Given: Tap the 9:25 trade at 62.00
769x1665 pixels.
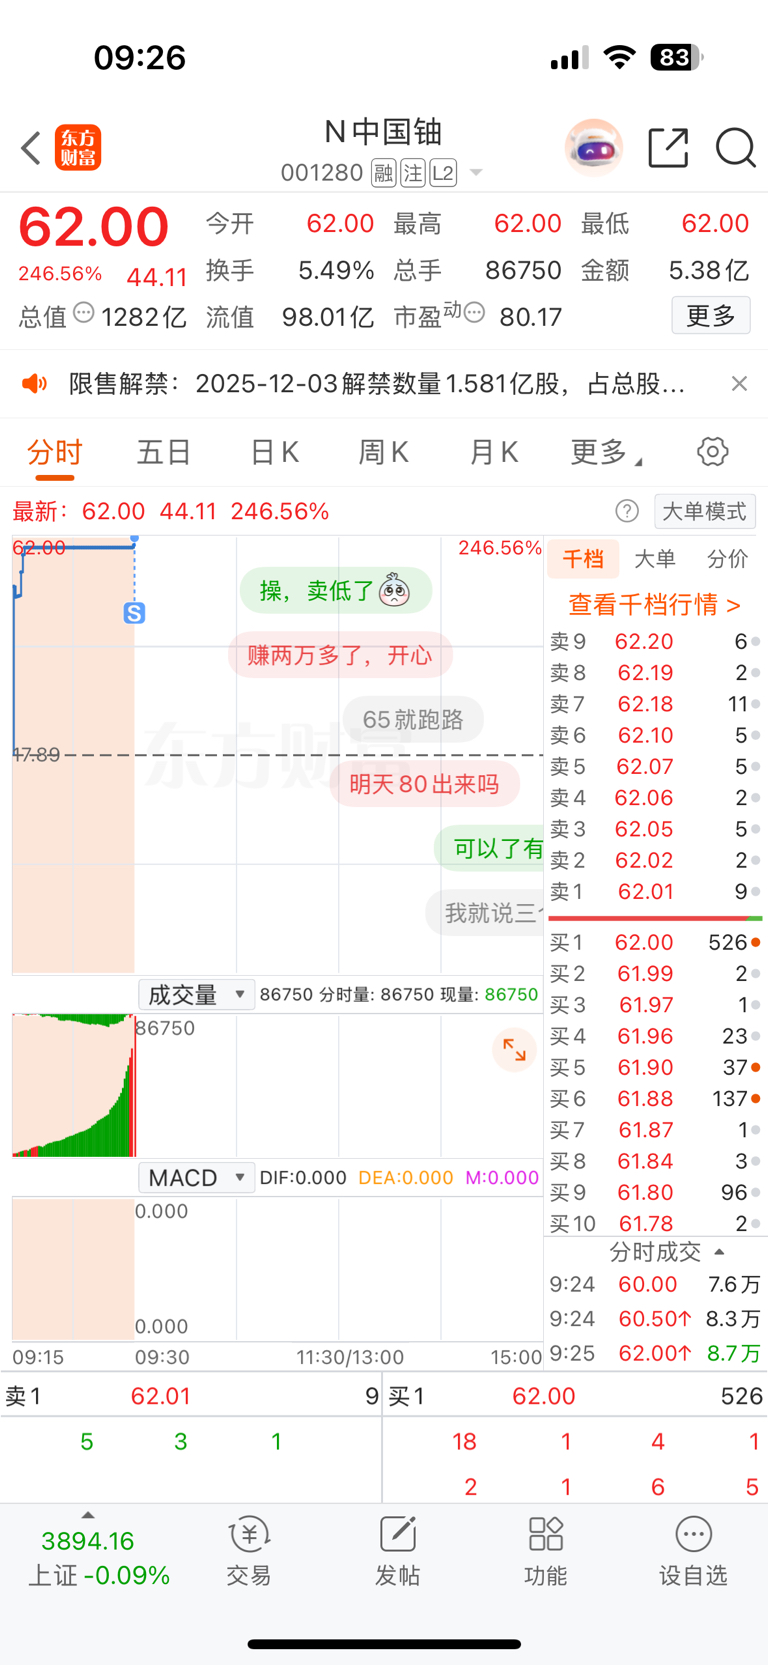Looking at the screenshot, I should click(655, 1354).
